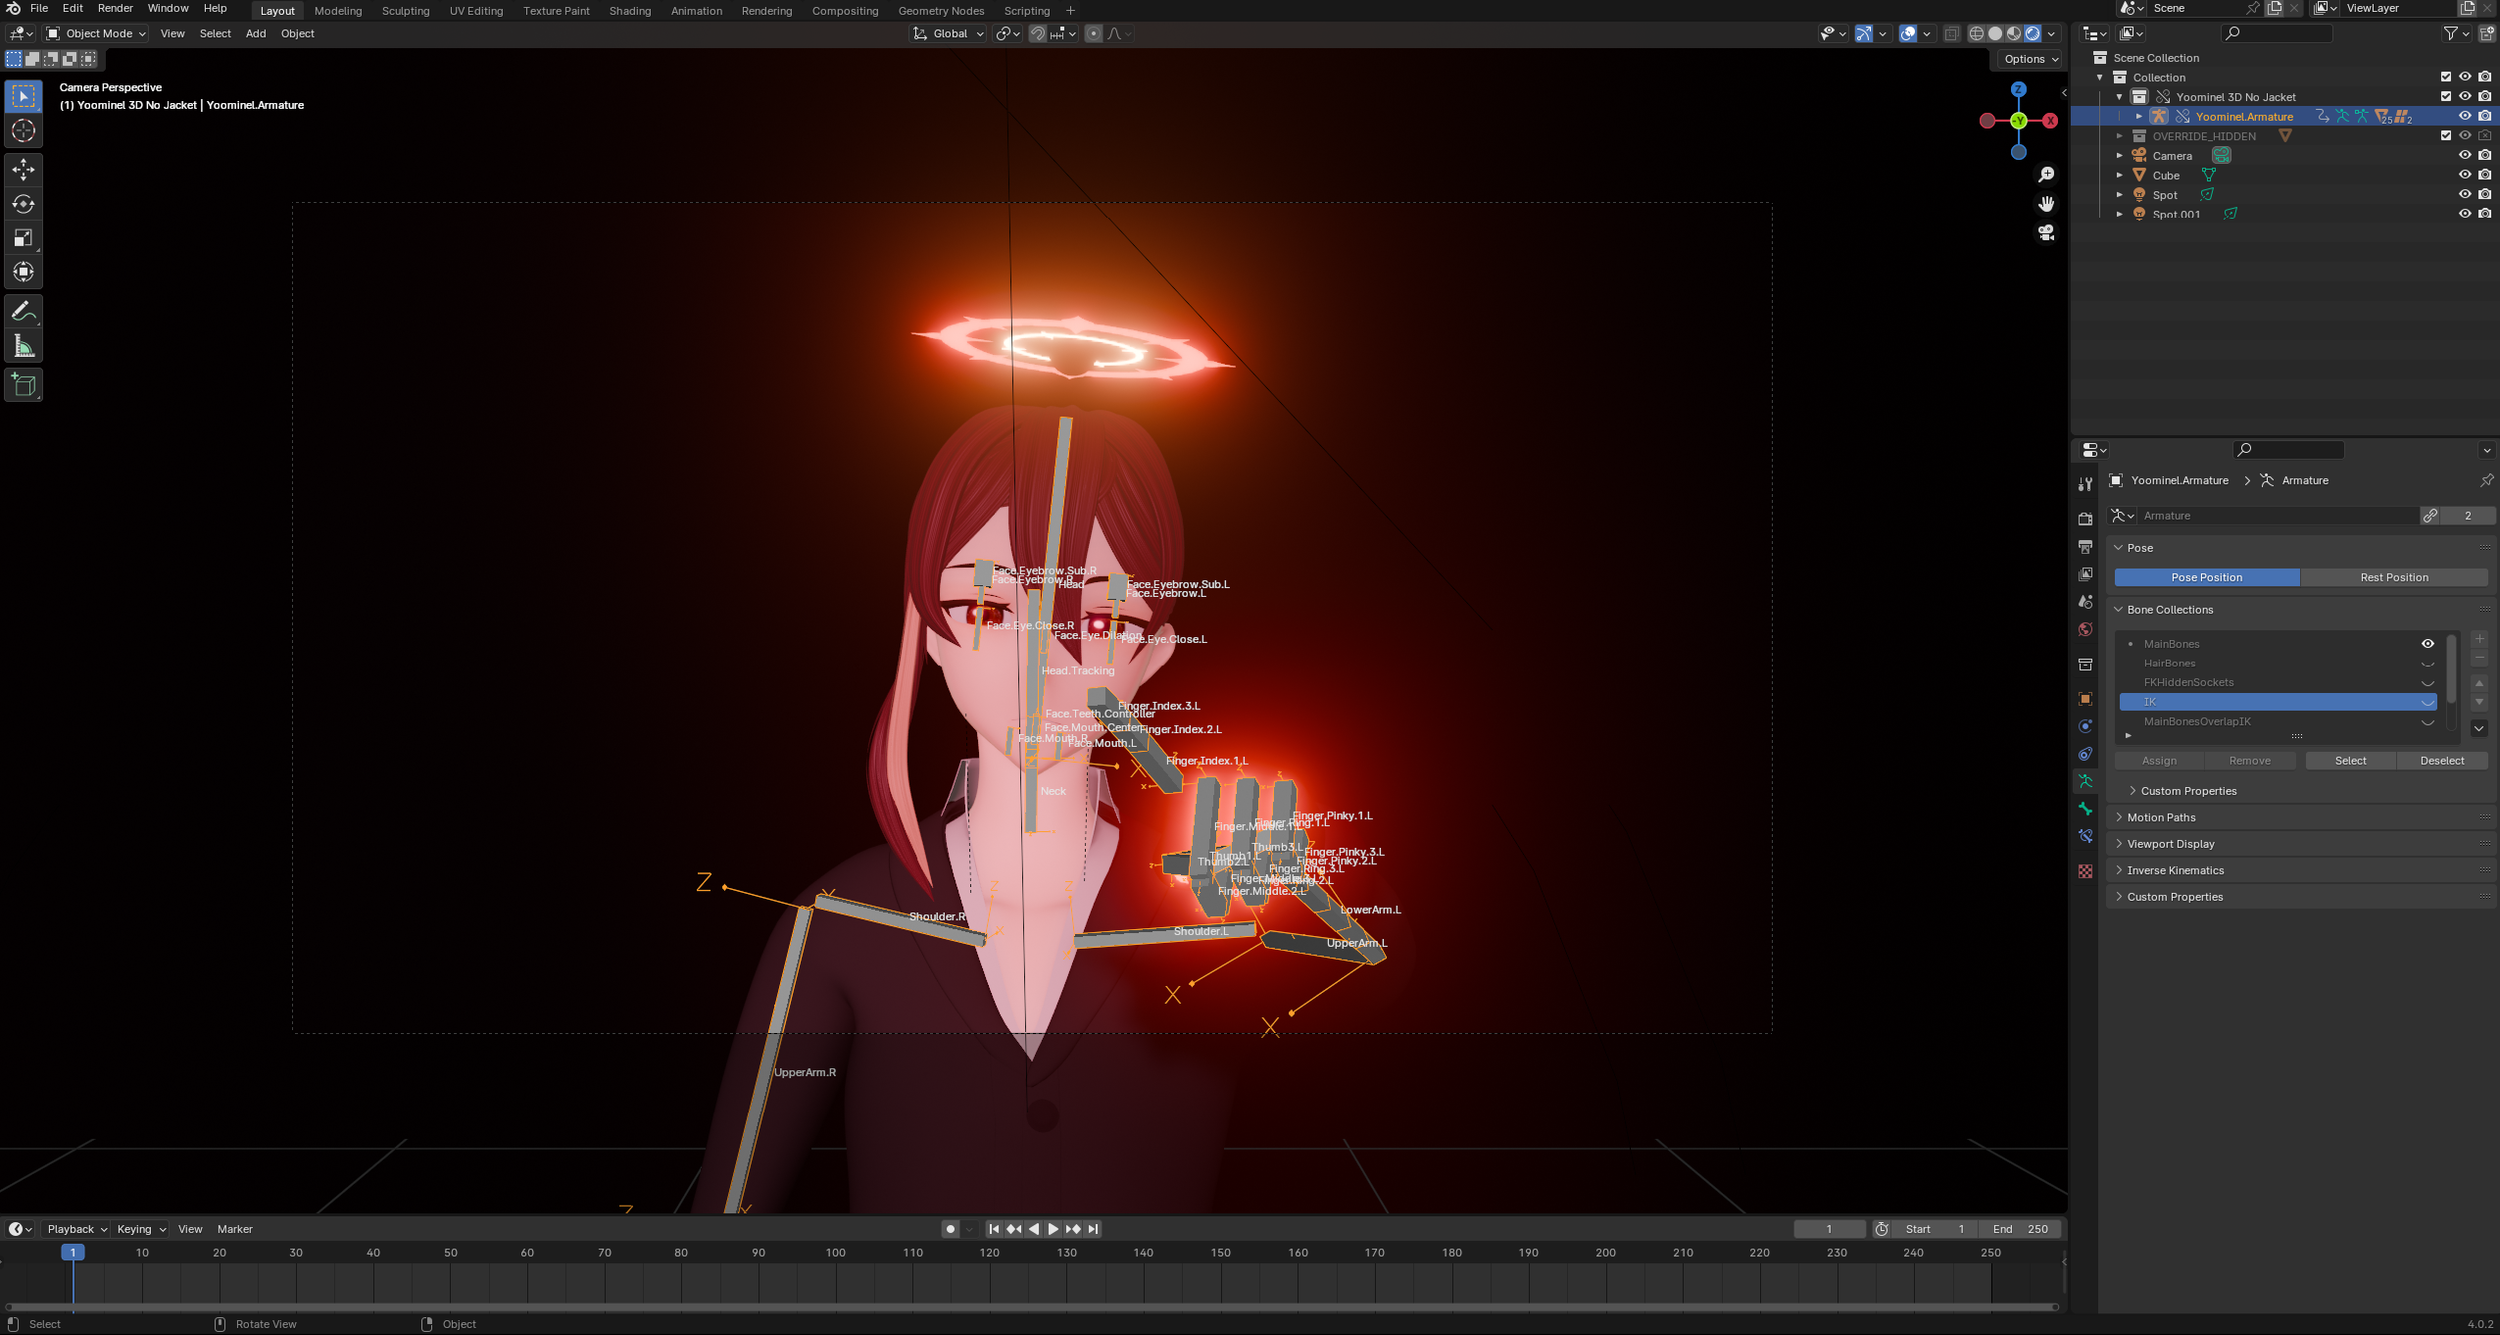Add a new bone collection

[x=2479, y=639]
